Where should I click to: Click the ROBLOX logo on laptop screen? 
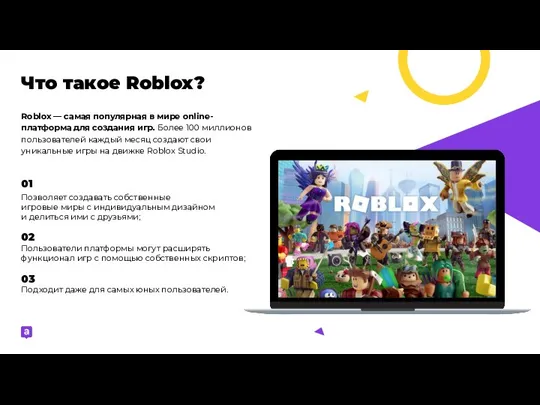pos(386,204)
